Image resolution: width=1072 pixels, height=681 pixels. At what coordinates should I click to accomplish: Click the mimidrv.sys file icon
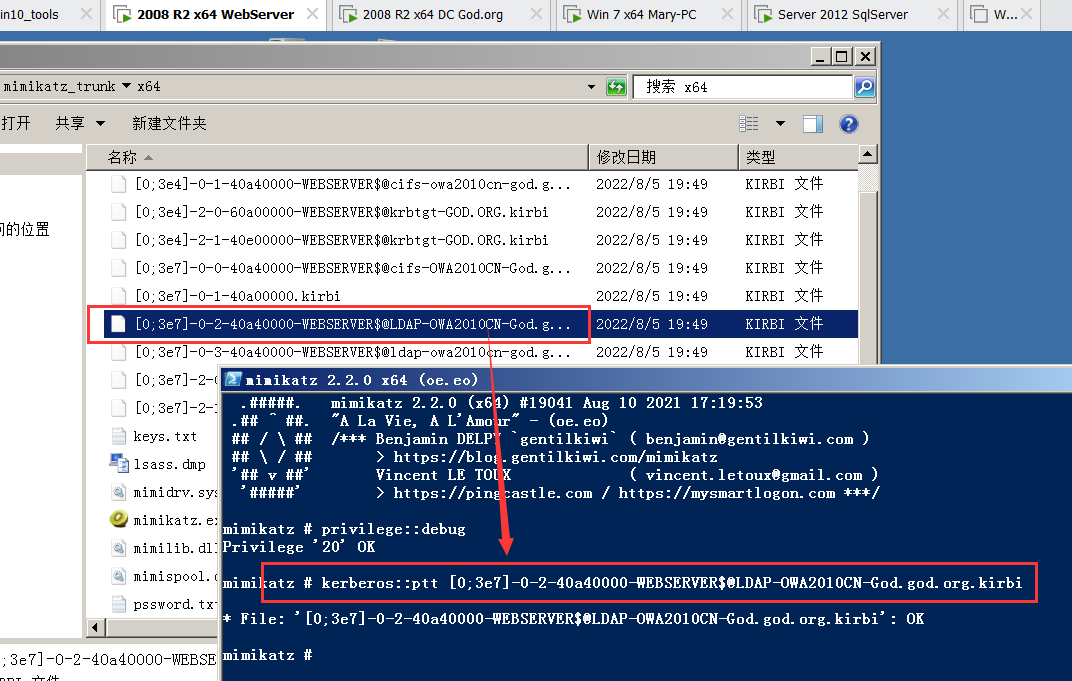point(119,492)
